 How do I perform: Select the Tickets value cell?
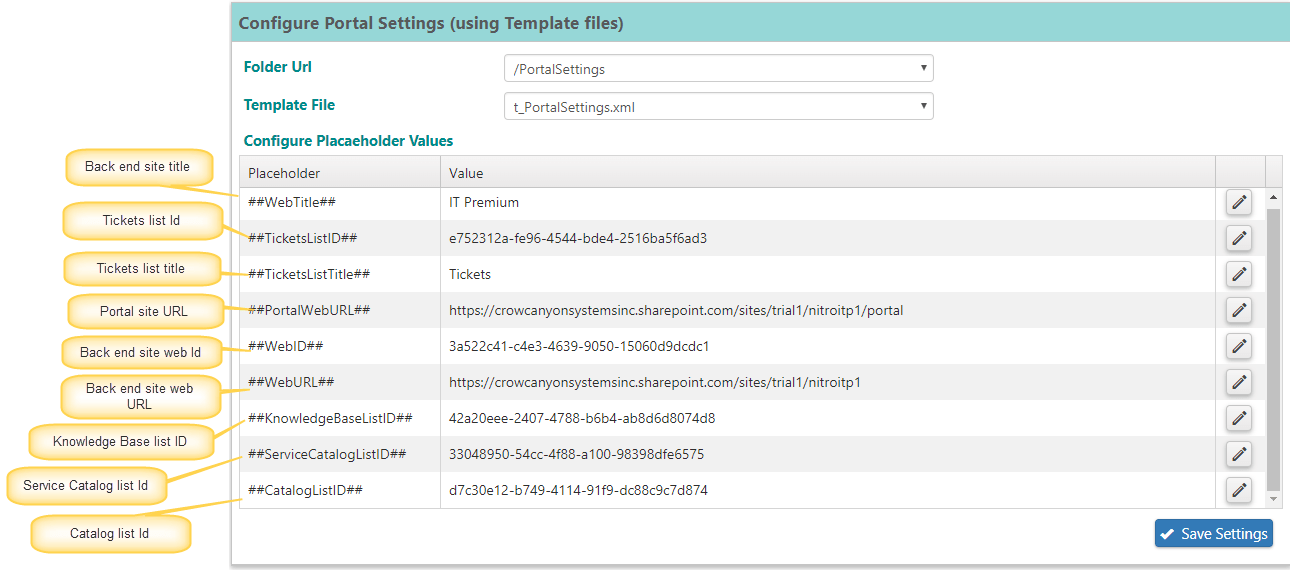tap(828, 274)
